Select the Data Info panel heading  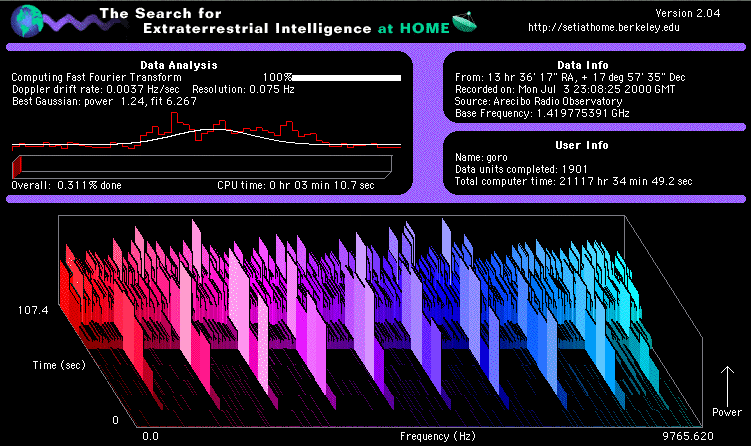[x=590, y=65]
